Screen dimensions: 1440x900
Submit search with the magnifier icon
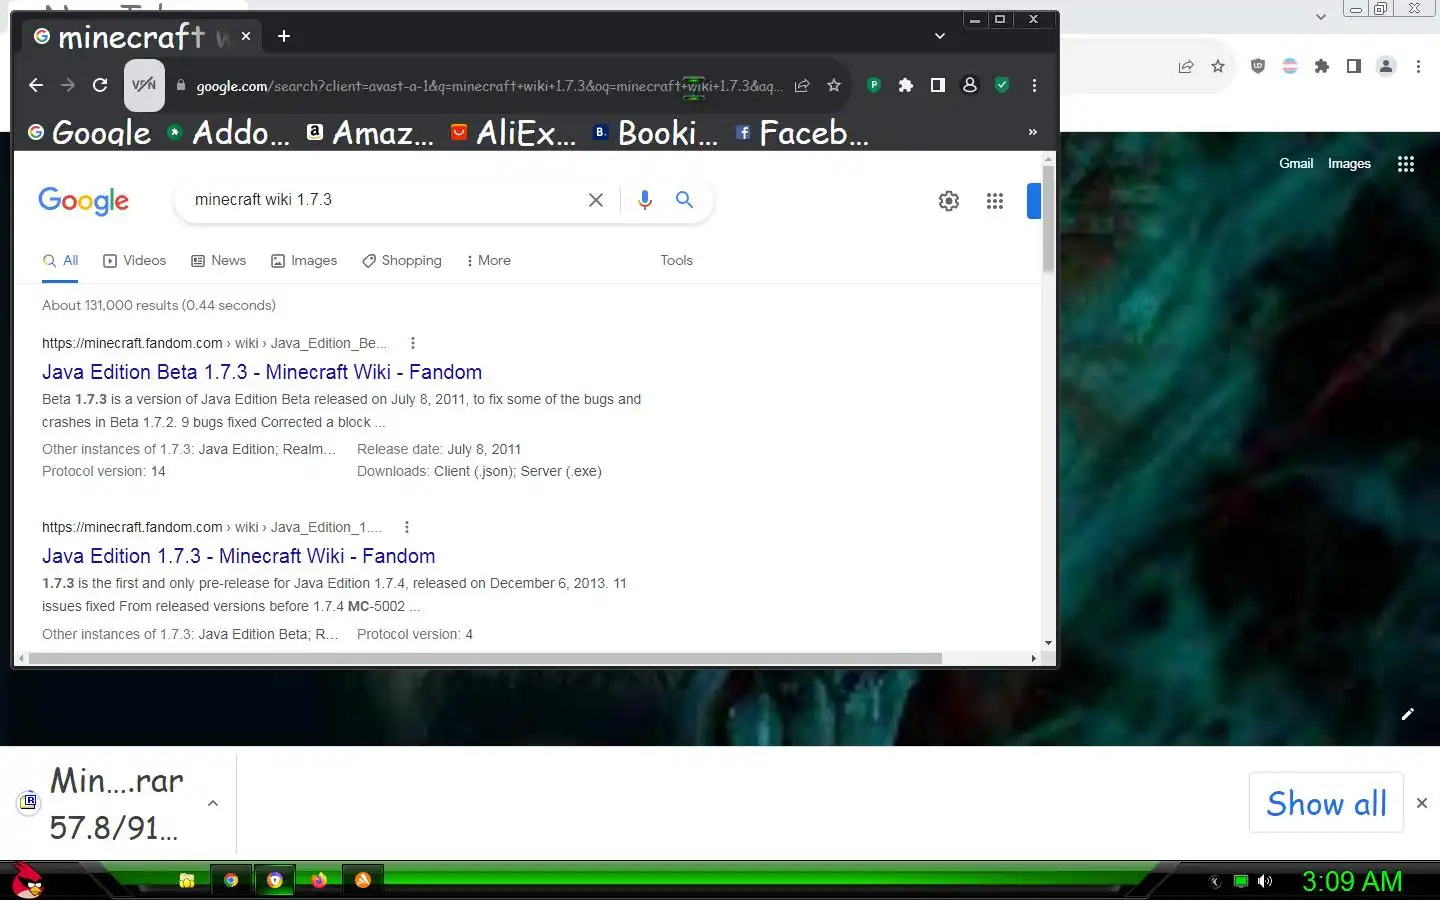[684, 200]
